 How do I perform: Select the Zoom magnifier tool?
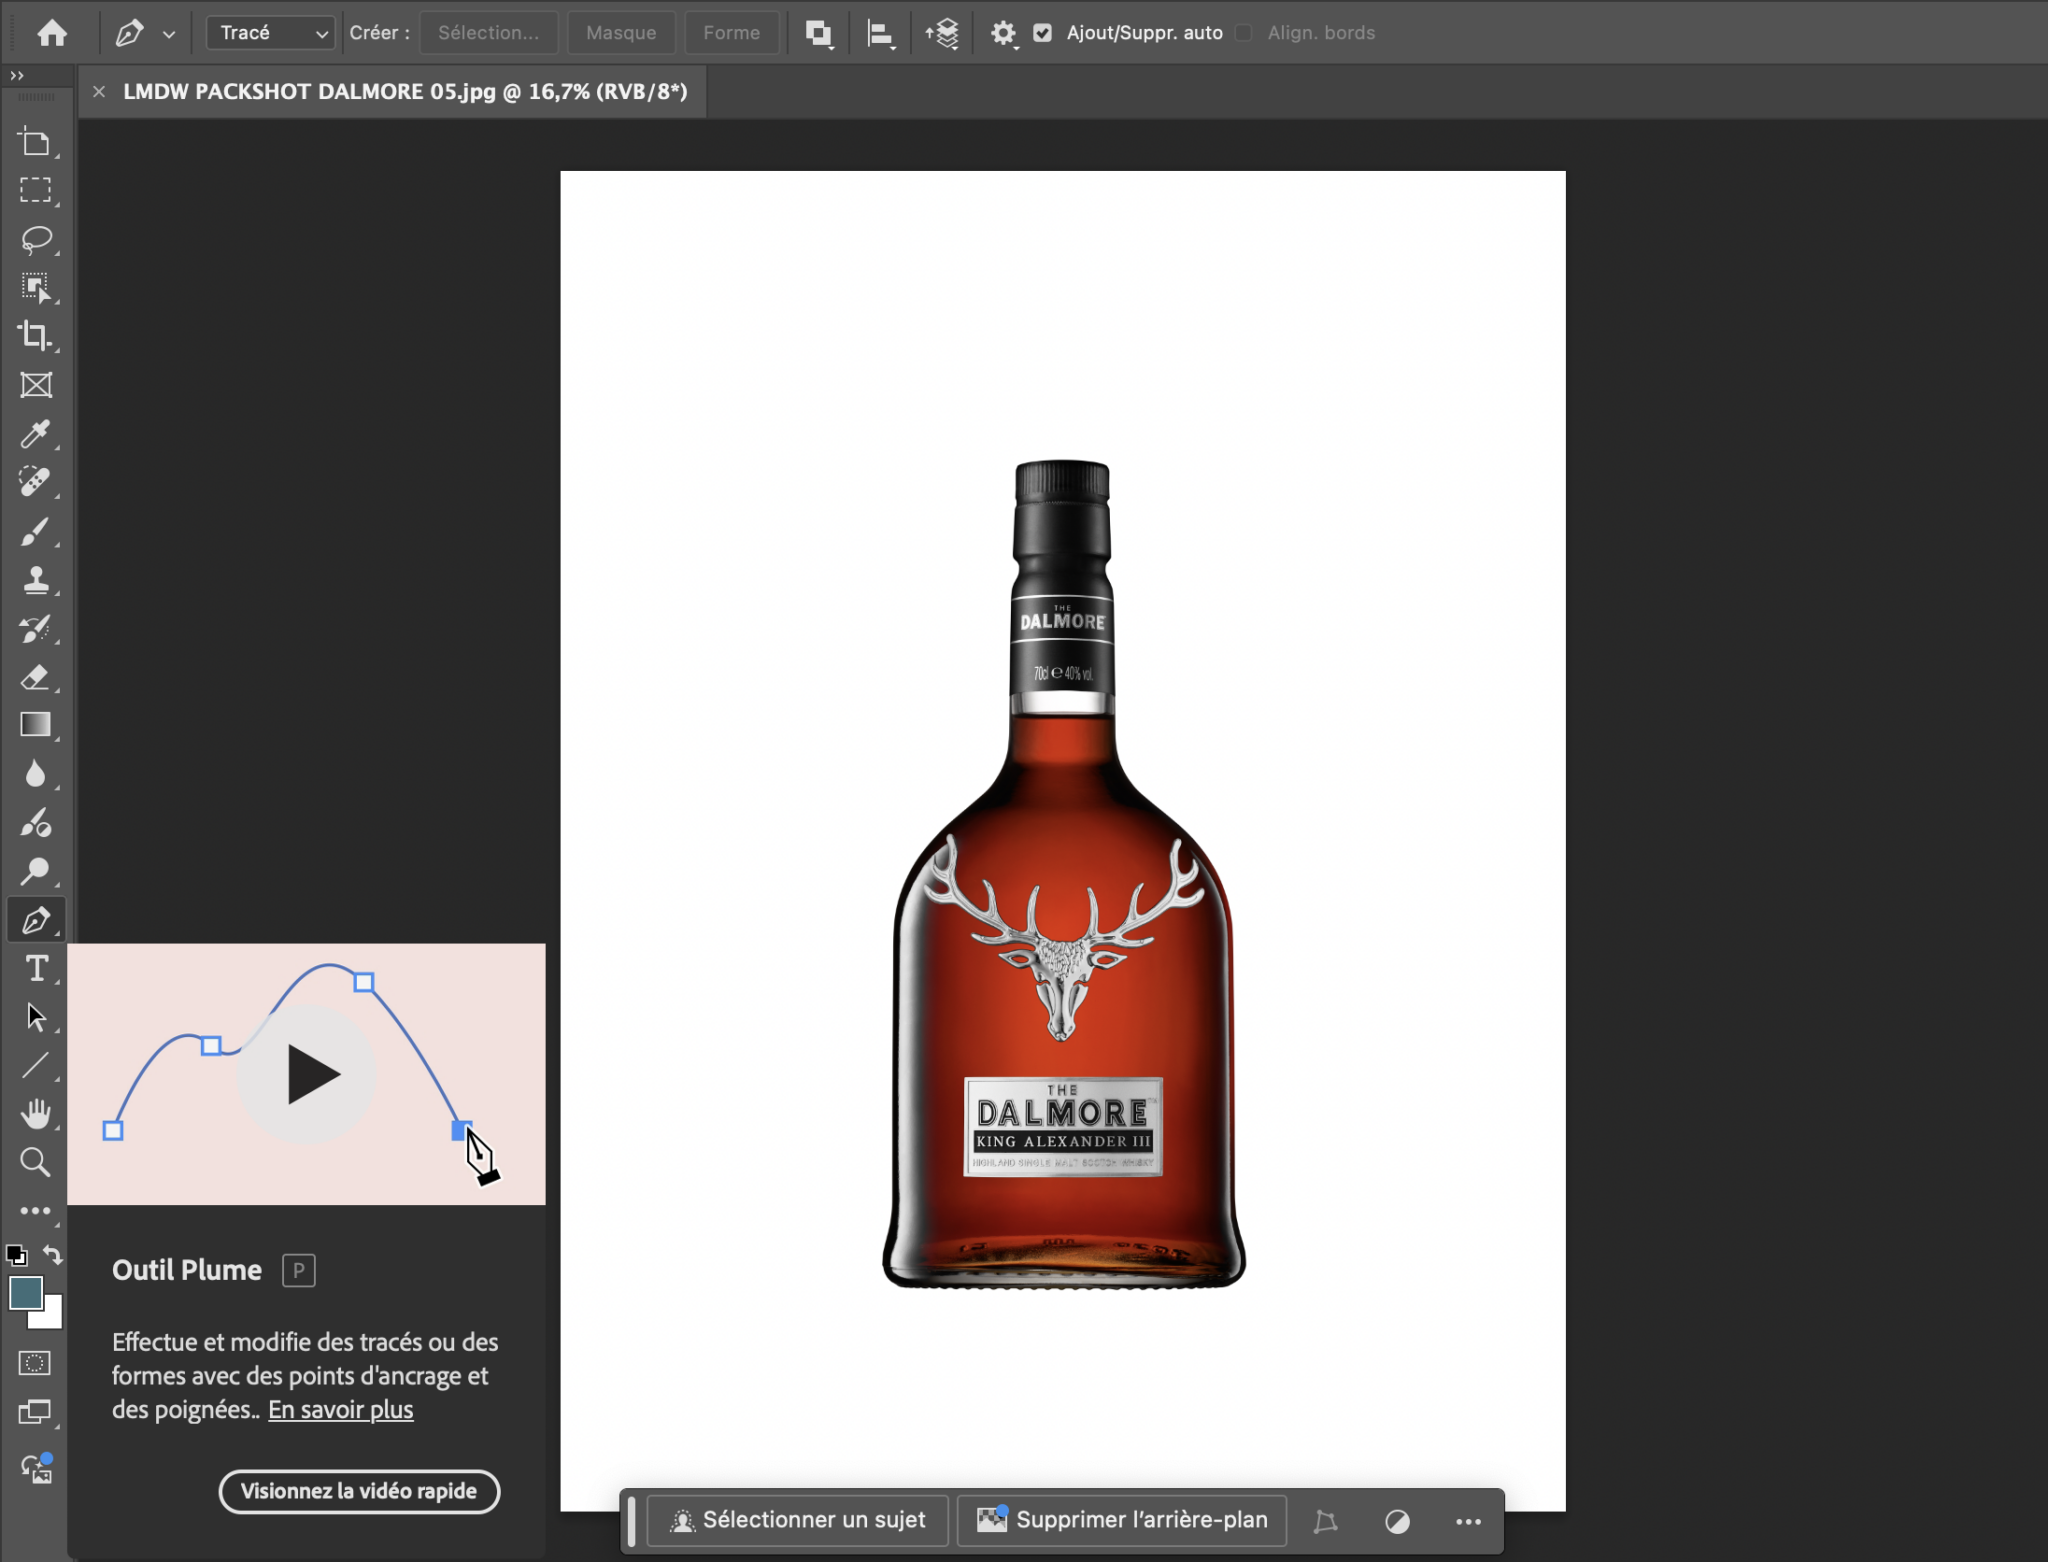36,1162
